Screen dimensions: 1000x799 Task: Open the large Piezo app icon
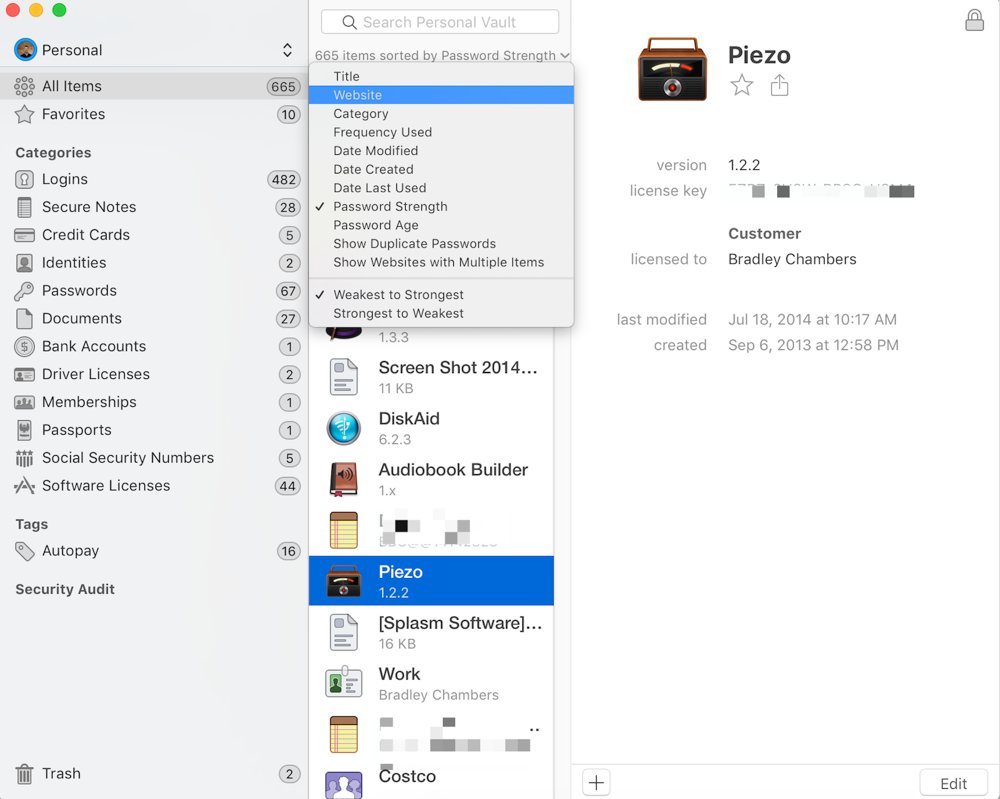[672, 69]
